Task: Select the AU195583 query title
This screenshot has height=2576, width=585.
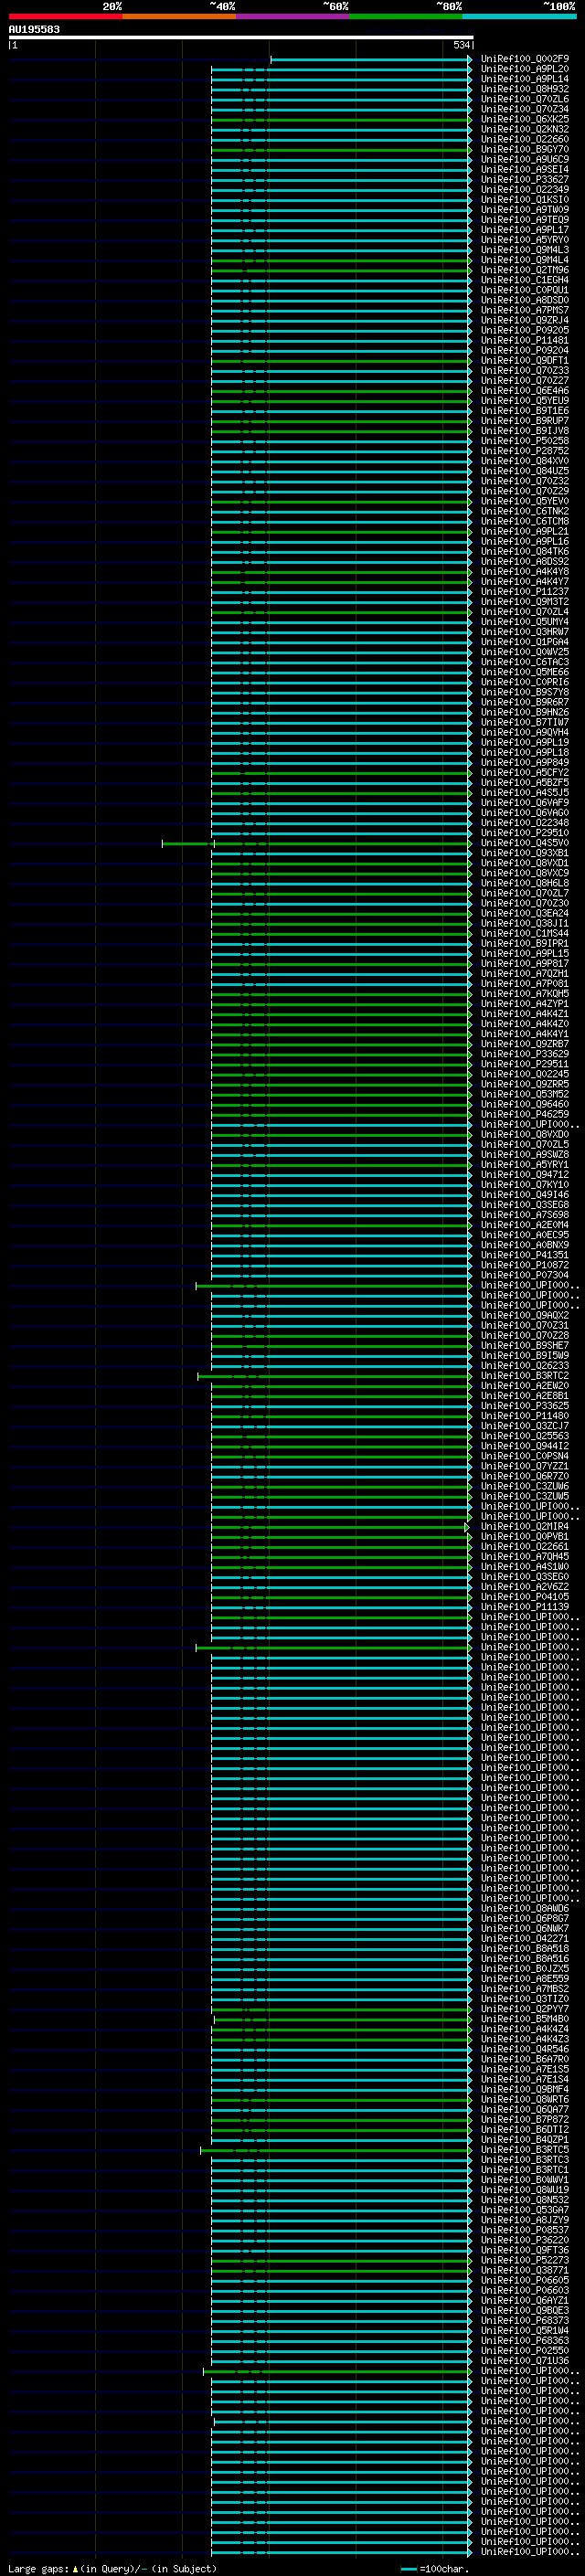Action: coord(34,30)
